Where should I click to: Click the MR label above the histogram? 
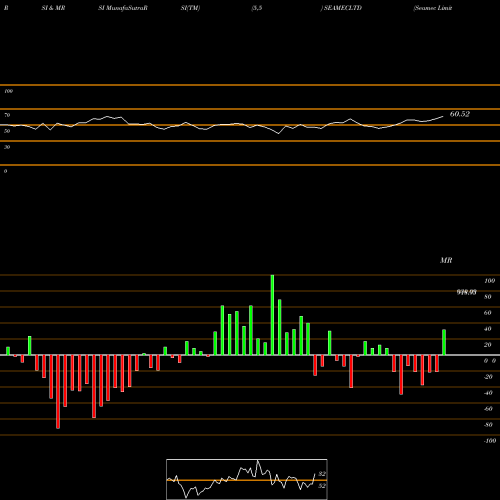click(446, 260)
